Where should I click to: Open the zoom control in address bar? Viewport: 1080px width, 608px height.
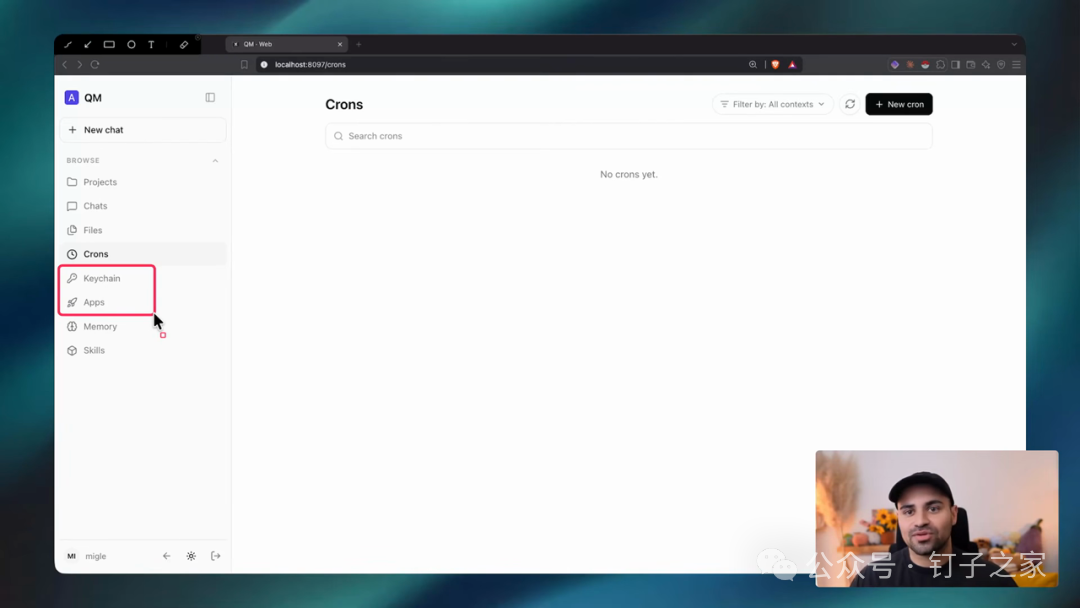[x=753, y=65]
